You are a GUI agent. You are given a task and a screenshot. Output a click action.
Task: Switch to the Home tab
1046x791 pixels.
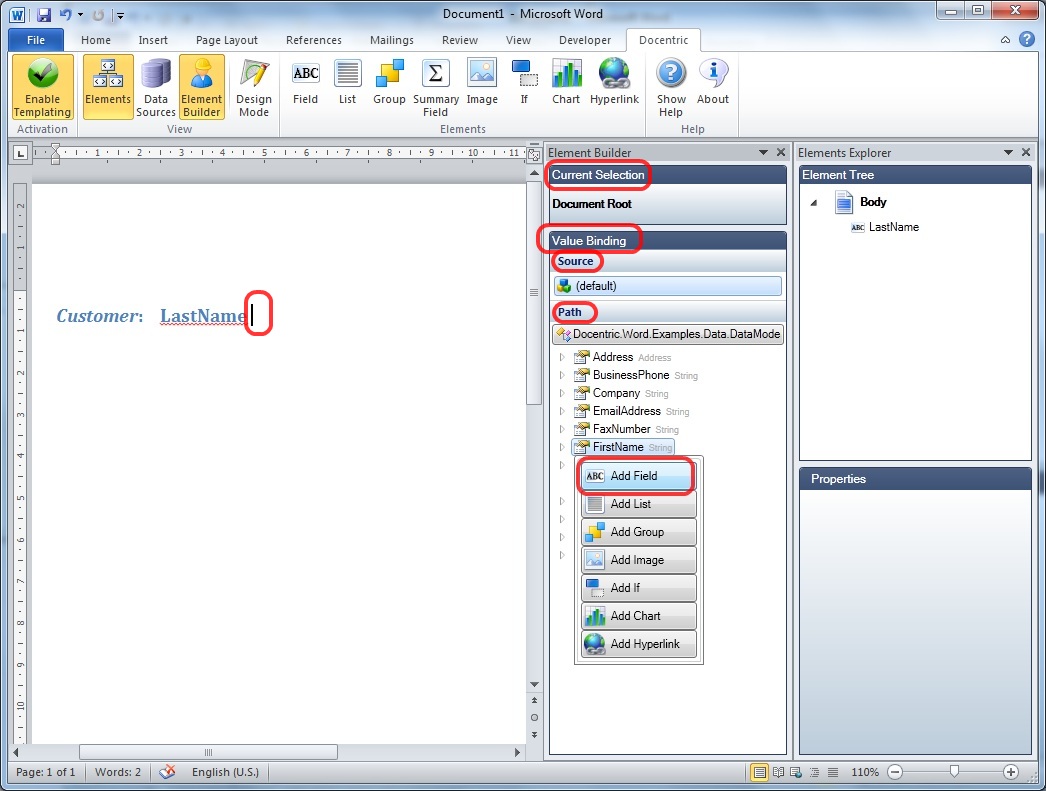coord(96,40)
